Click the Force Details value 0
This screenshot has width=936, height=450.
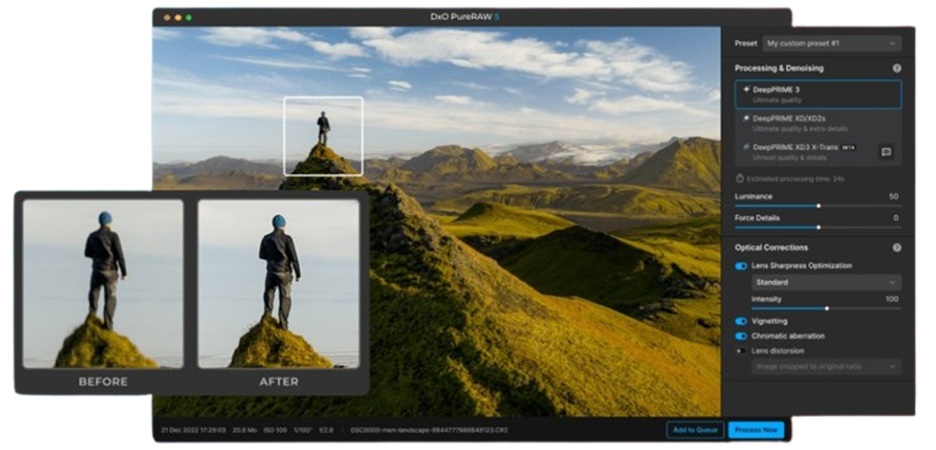pos(896,218)
